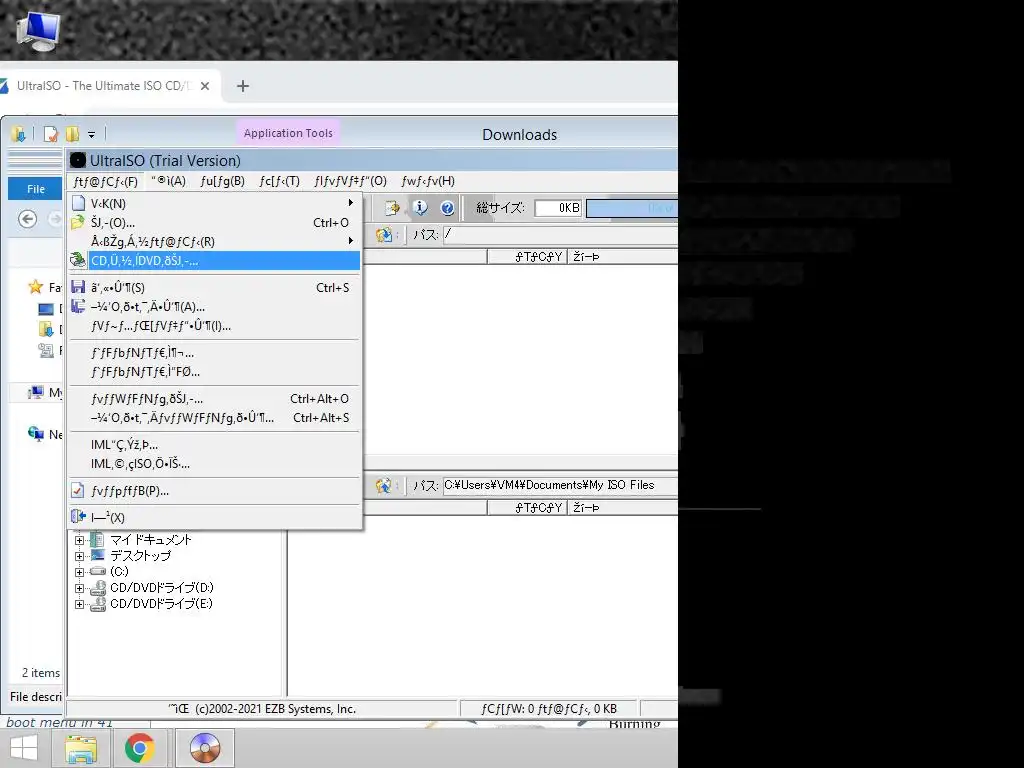The height and width of the screenshot is (768, 1024).
Task: Expand the CD/DVDドライブ(E:) tree node
Action: pos(79,604)
